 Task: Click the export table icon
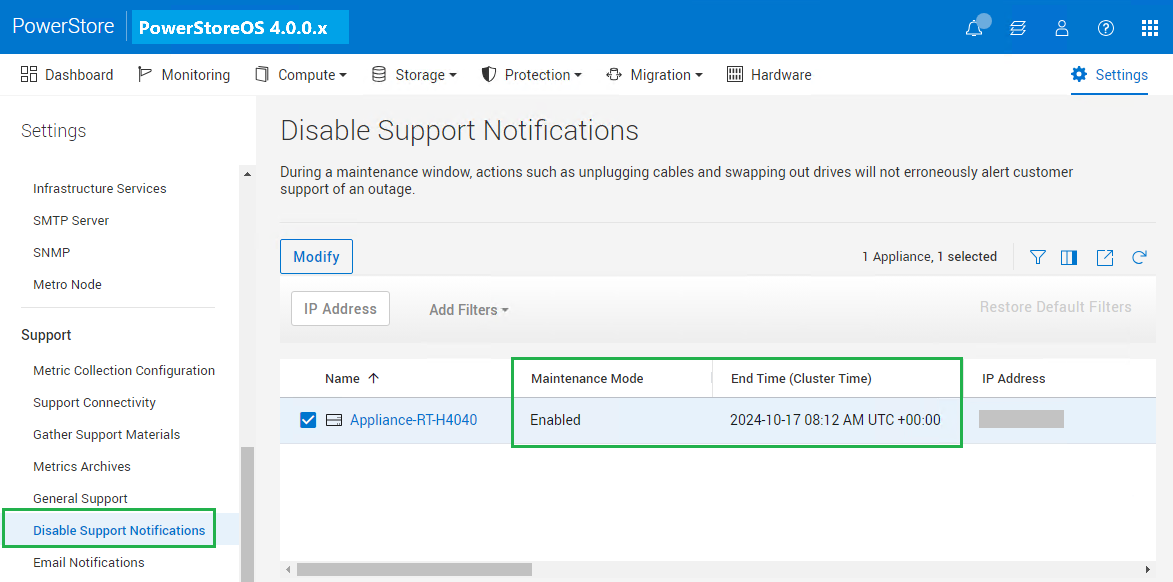[x=1104, y=257]
